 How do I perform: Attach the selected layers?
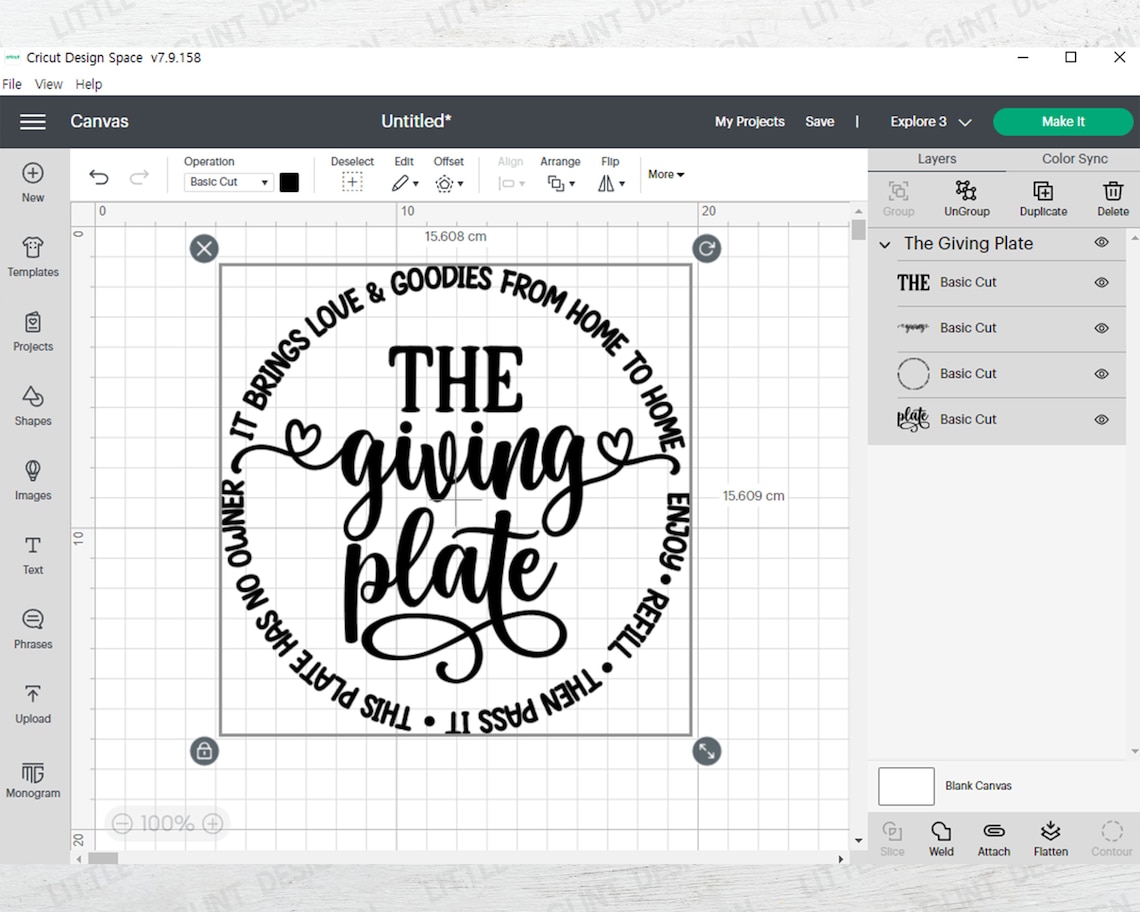click(x=994, y=838)
